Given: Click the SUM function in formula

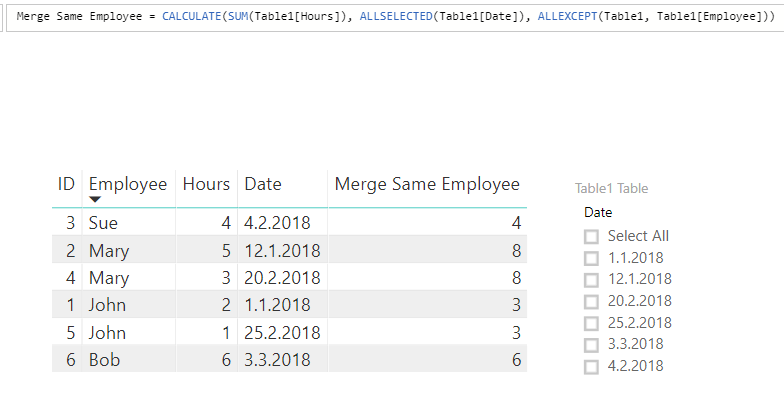Looking at the screenshot, I should click(x=238, y=16).
